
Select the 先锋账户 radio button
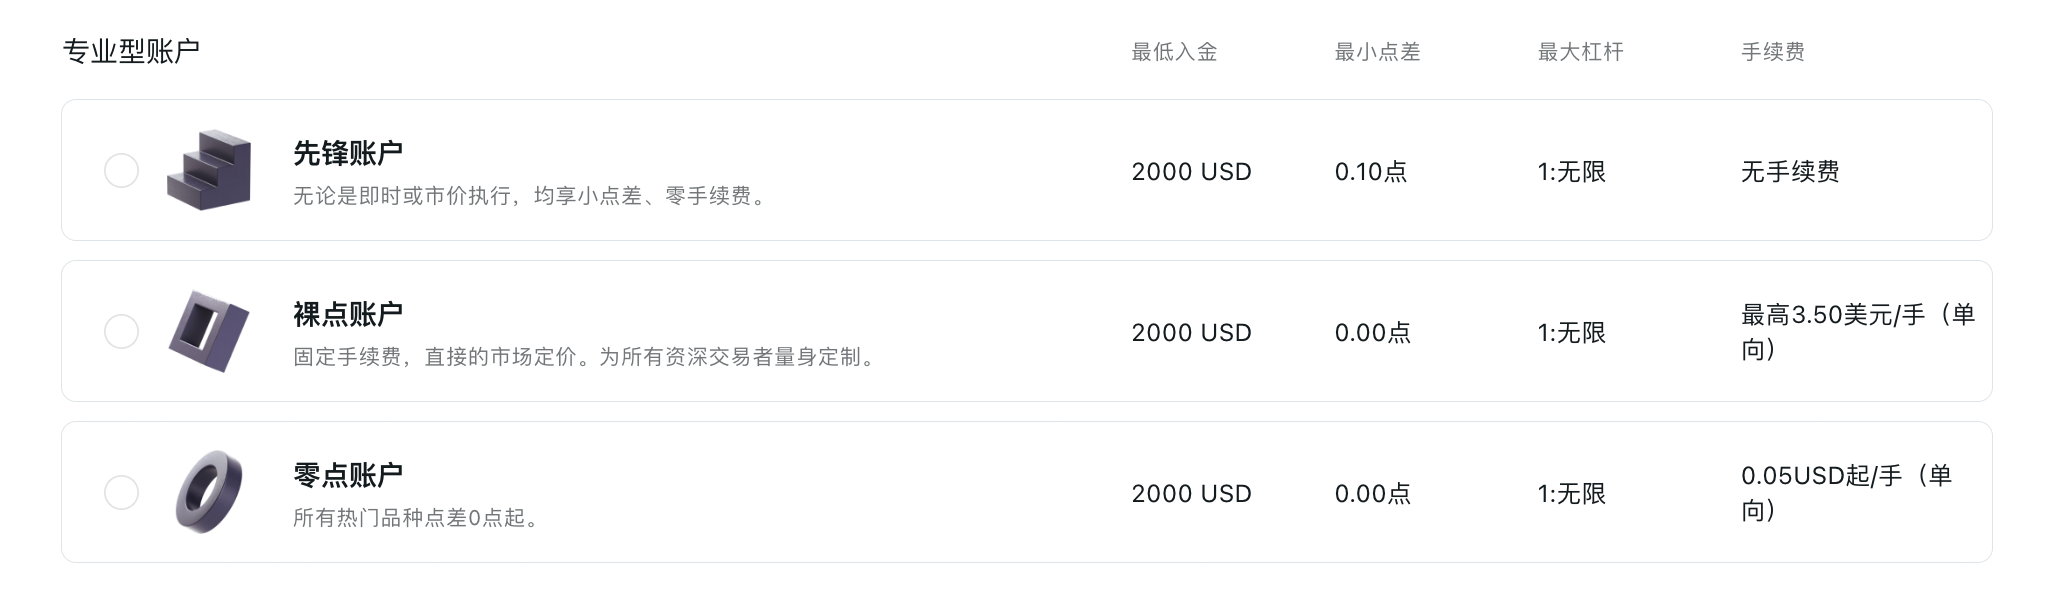coord(122,171)
